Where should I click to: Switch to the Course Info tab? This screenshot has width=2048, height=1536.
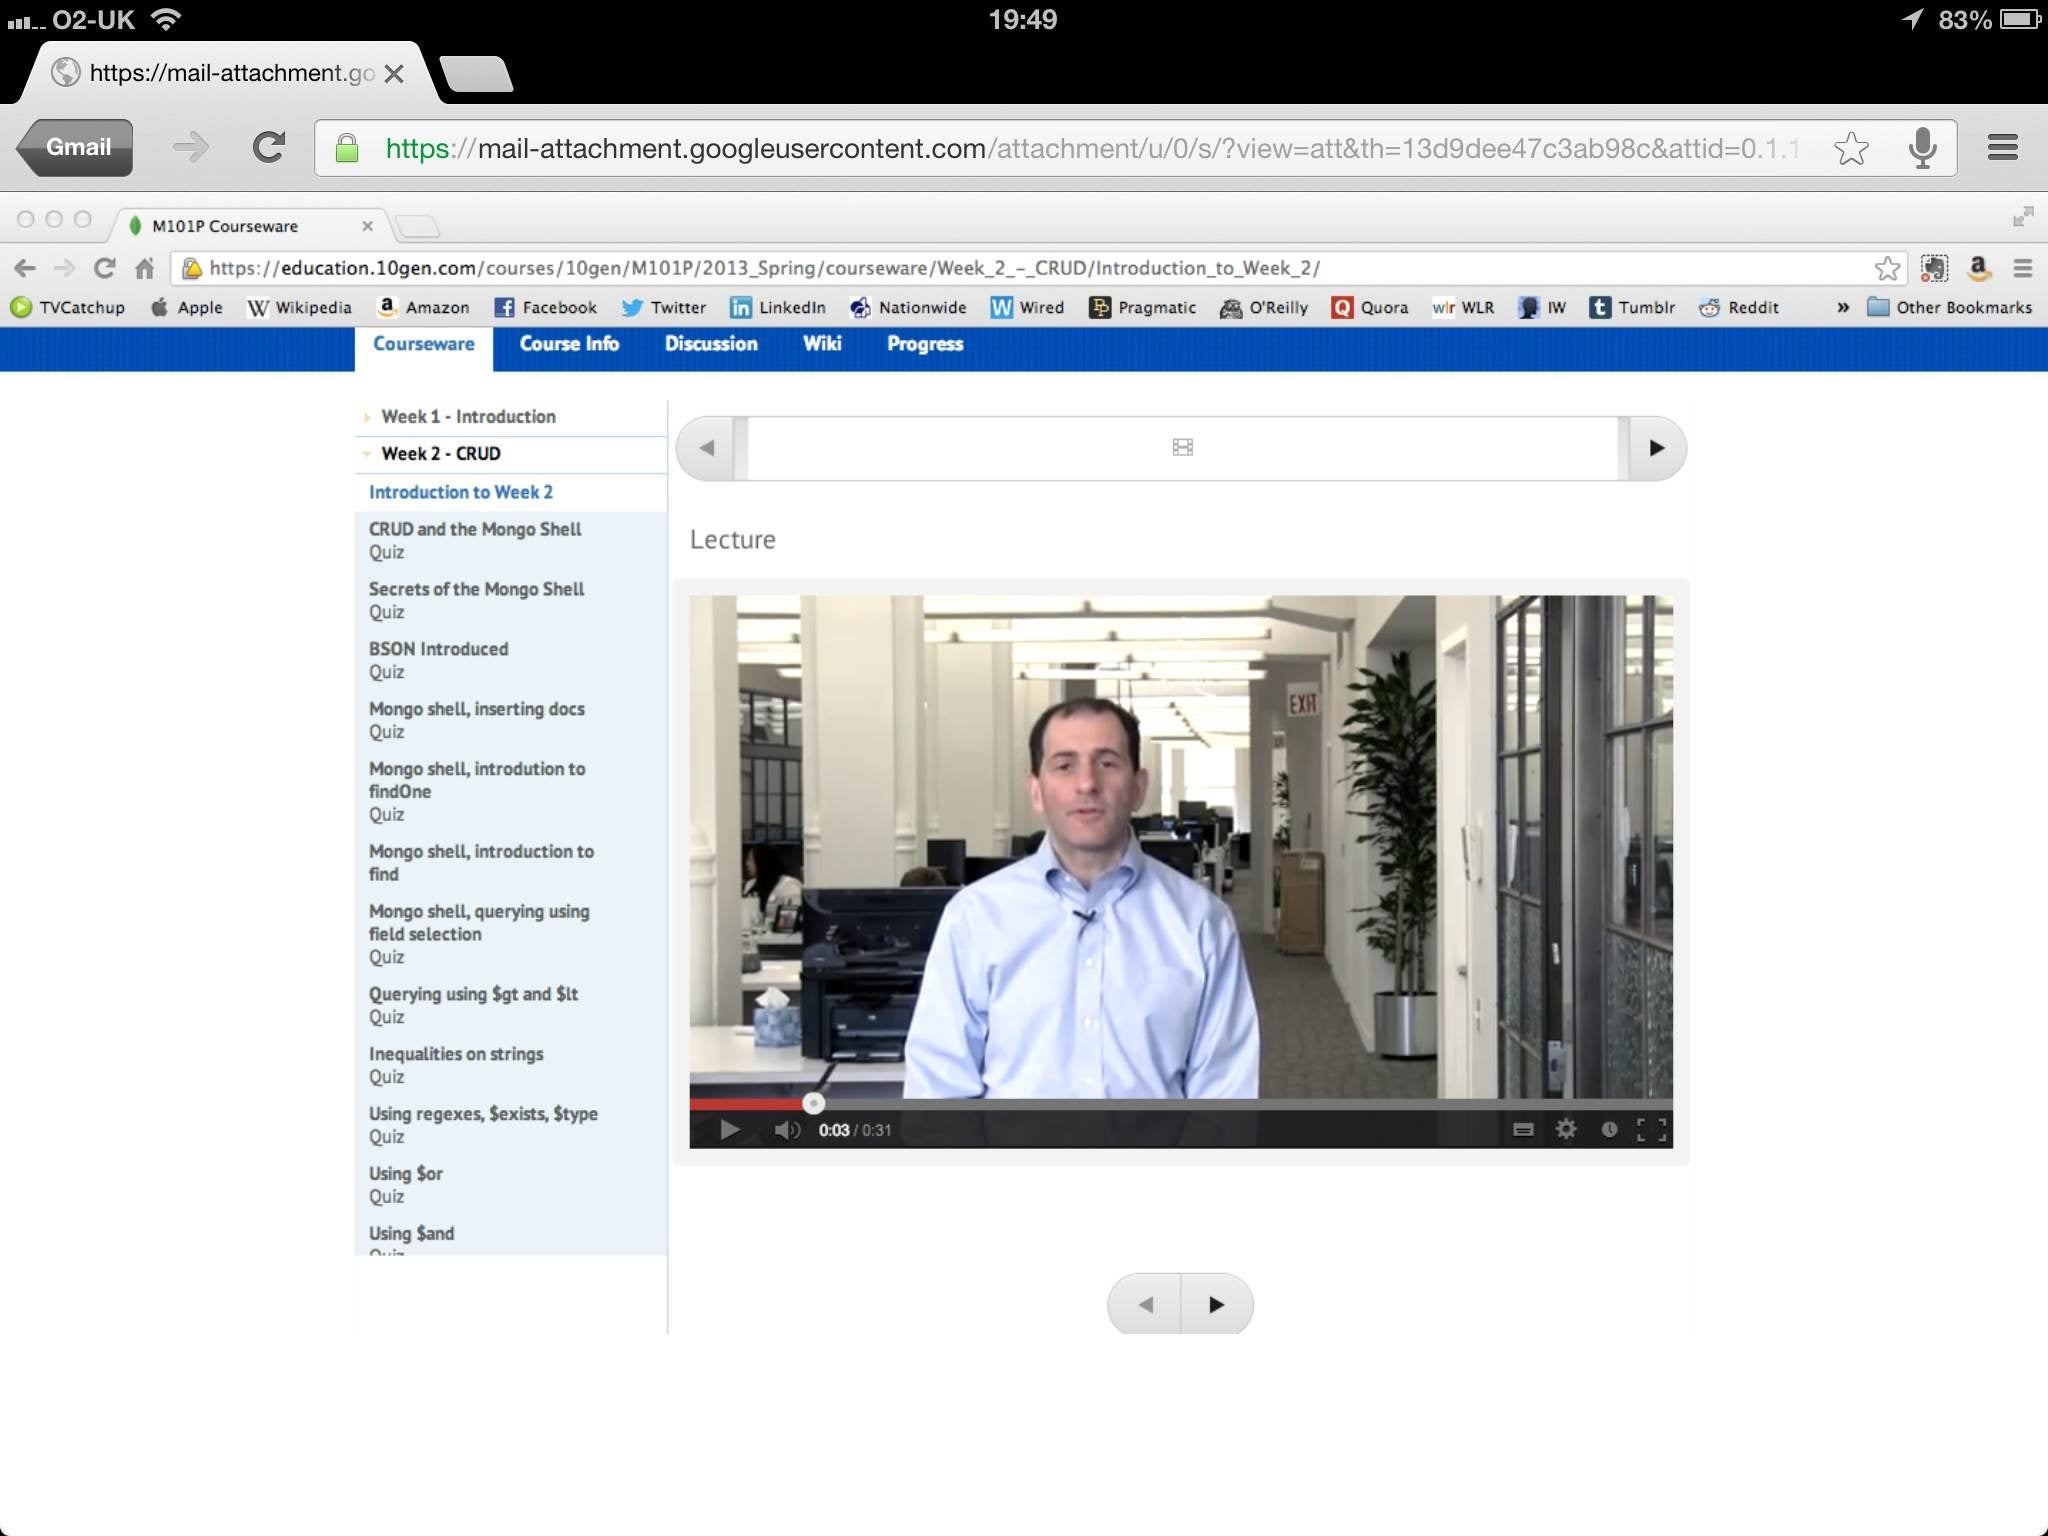(x=569, y=344)
